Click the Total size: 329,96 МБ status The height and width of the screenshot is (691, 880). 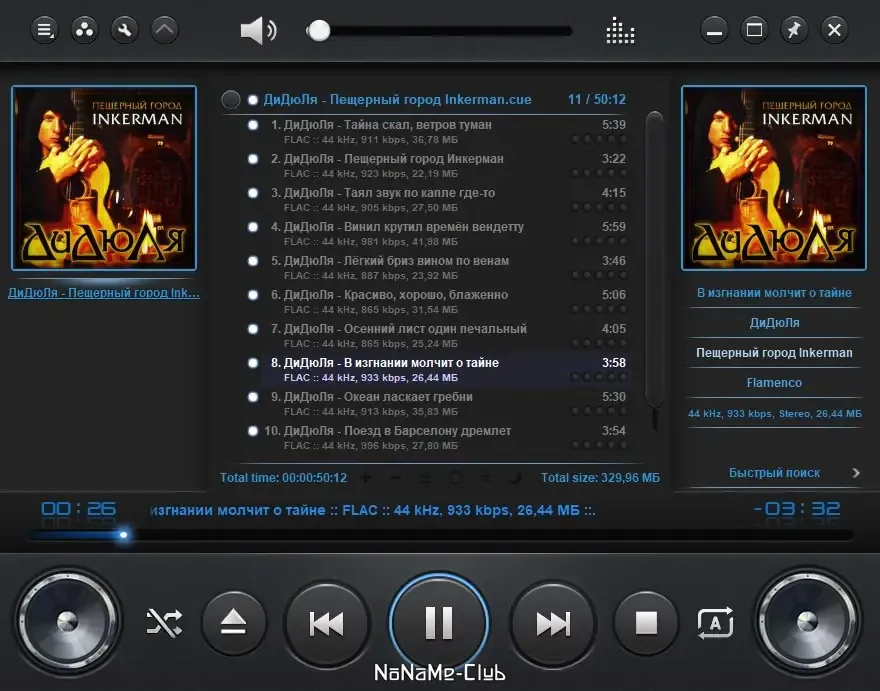pos(600,478)
